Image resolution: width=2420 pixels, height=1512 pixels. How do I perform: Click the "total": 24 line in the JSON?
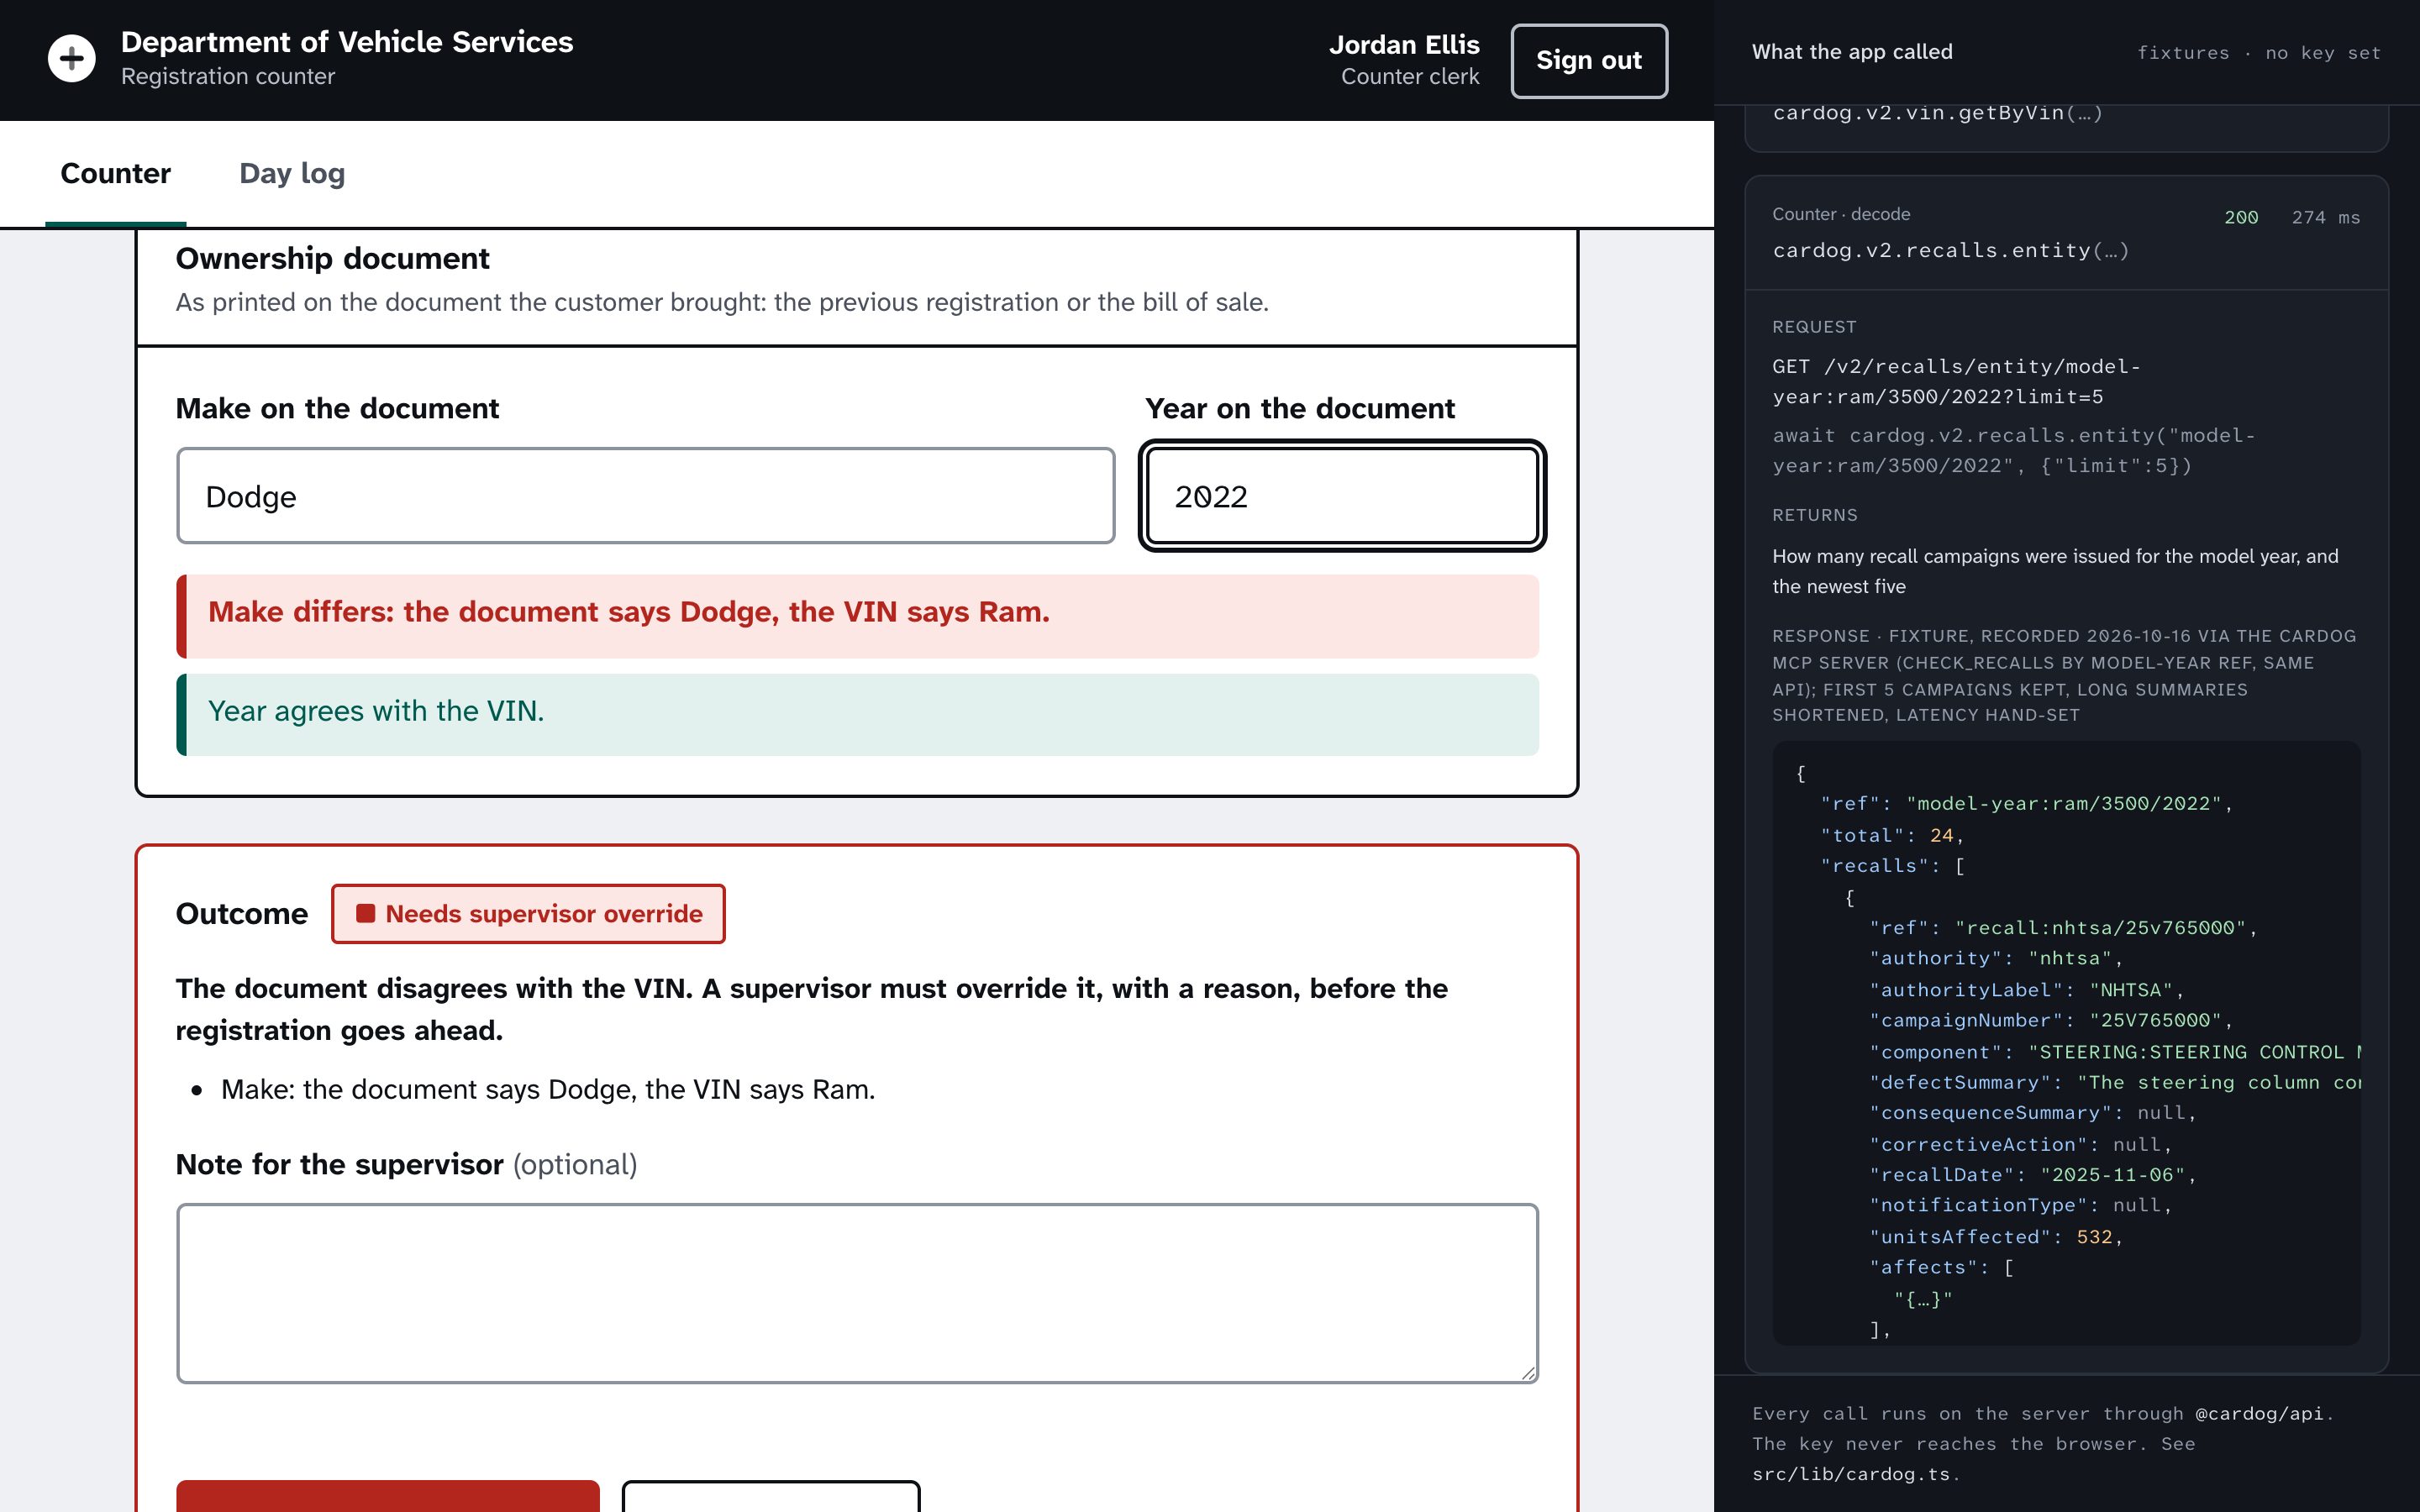point(1893,835)
